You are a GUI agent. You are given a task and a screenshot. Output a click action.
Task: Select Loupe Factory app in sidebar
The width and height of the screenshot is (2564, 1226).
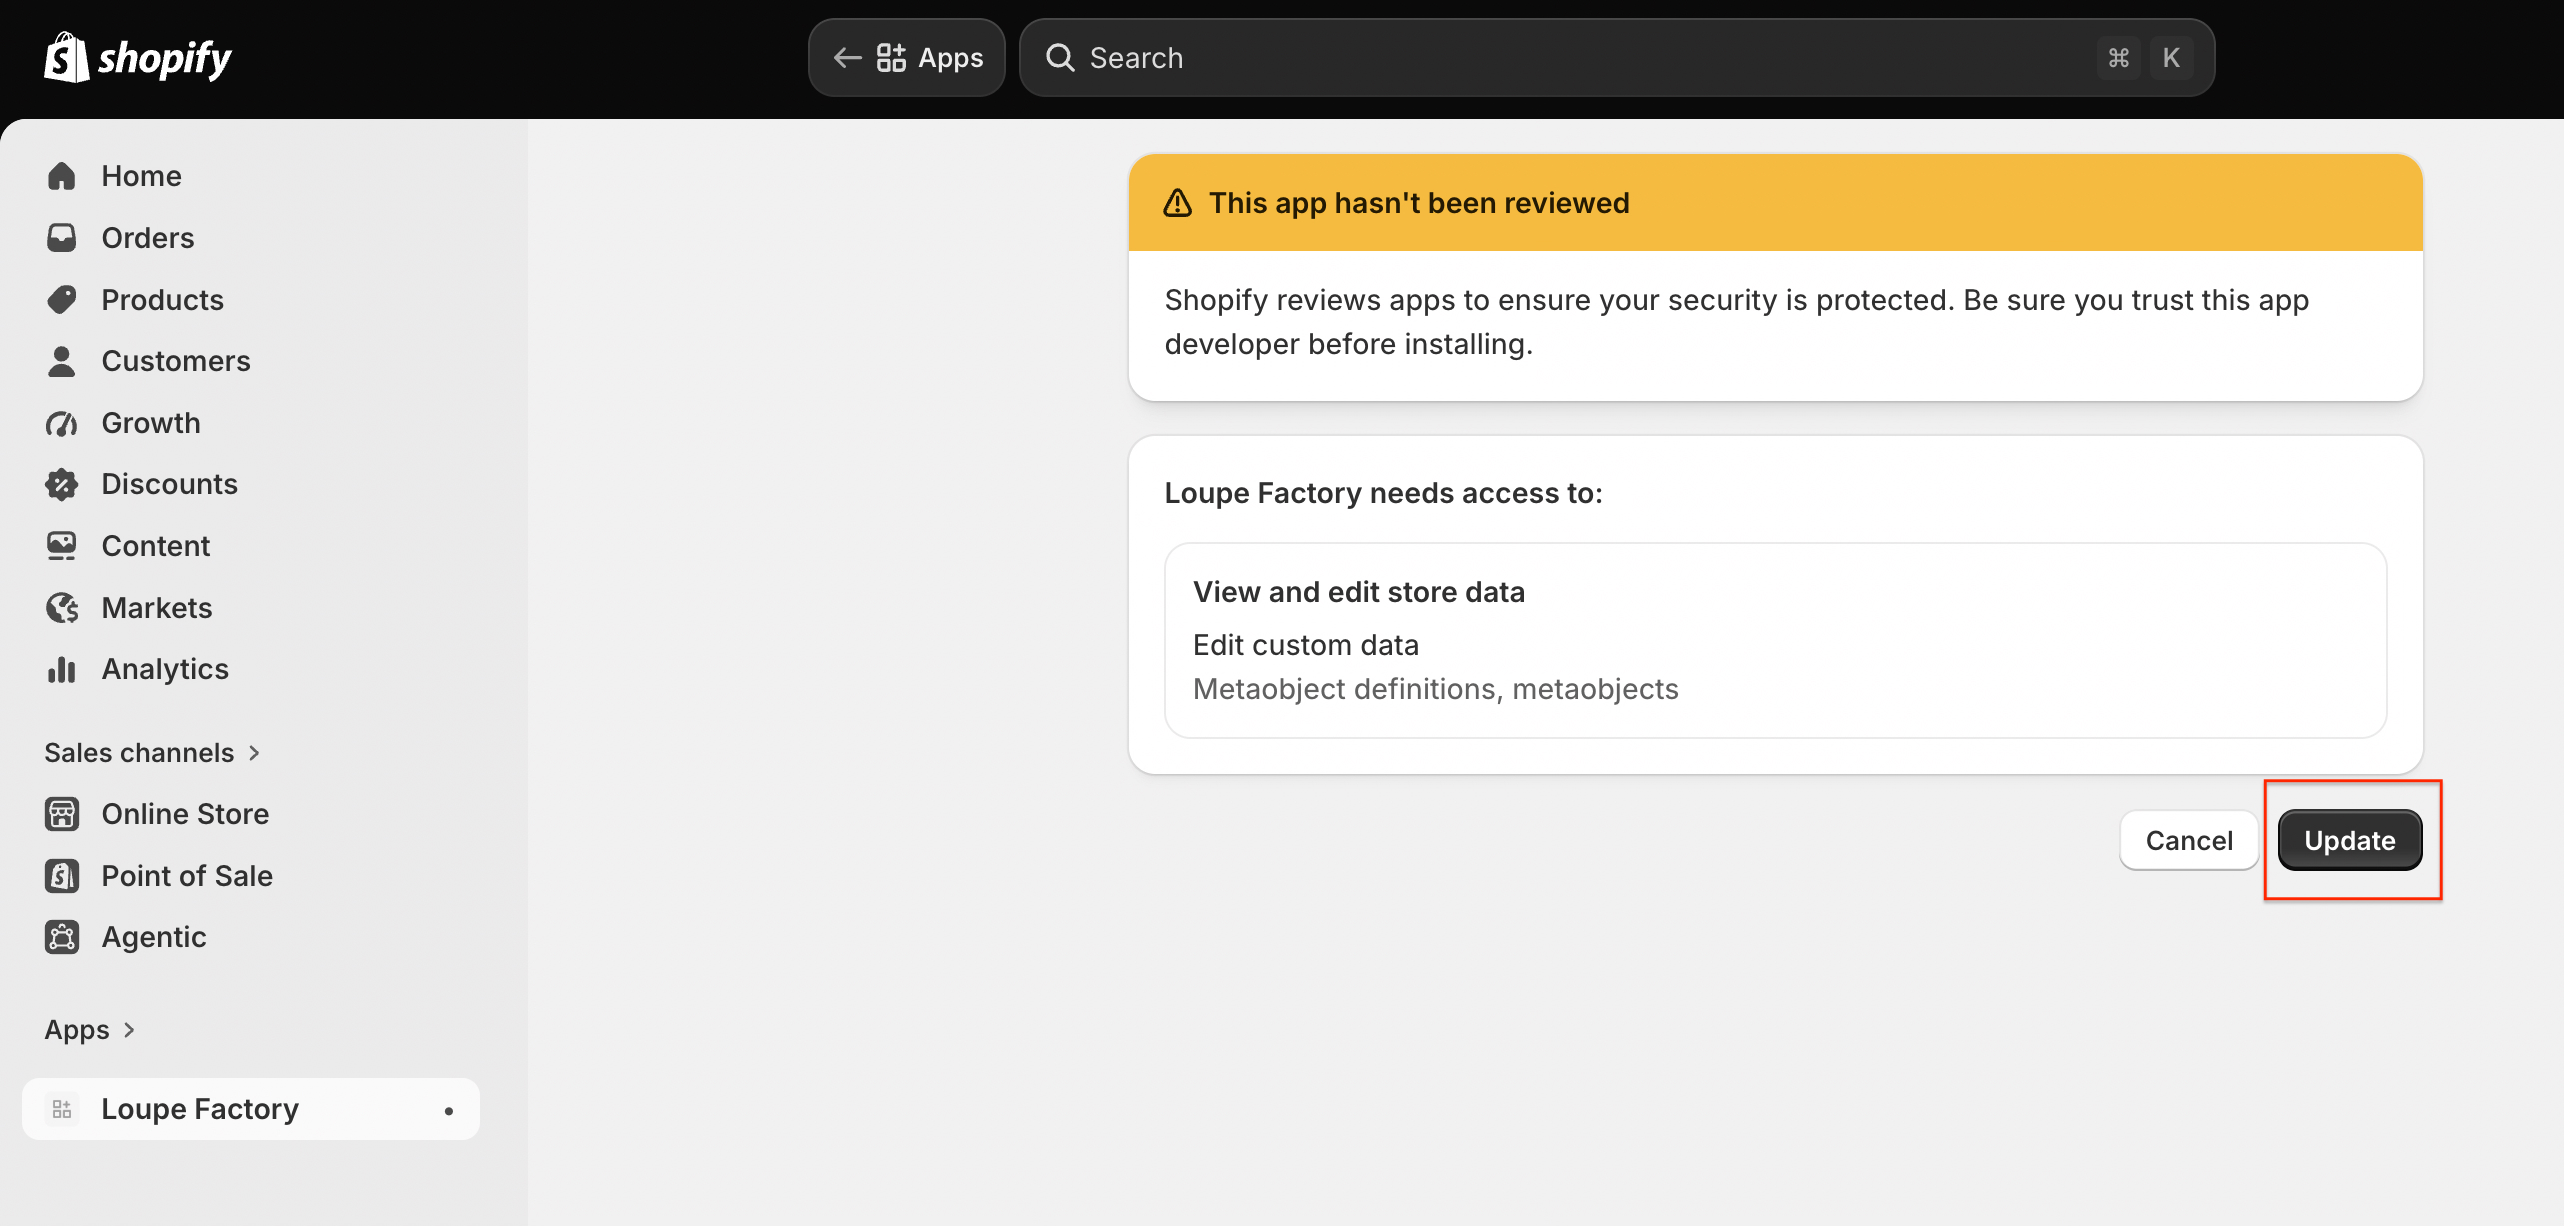(251, 1109)
